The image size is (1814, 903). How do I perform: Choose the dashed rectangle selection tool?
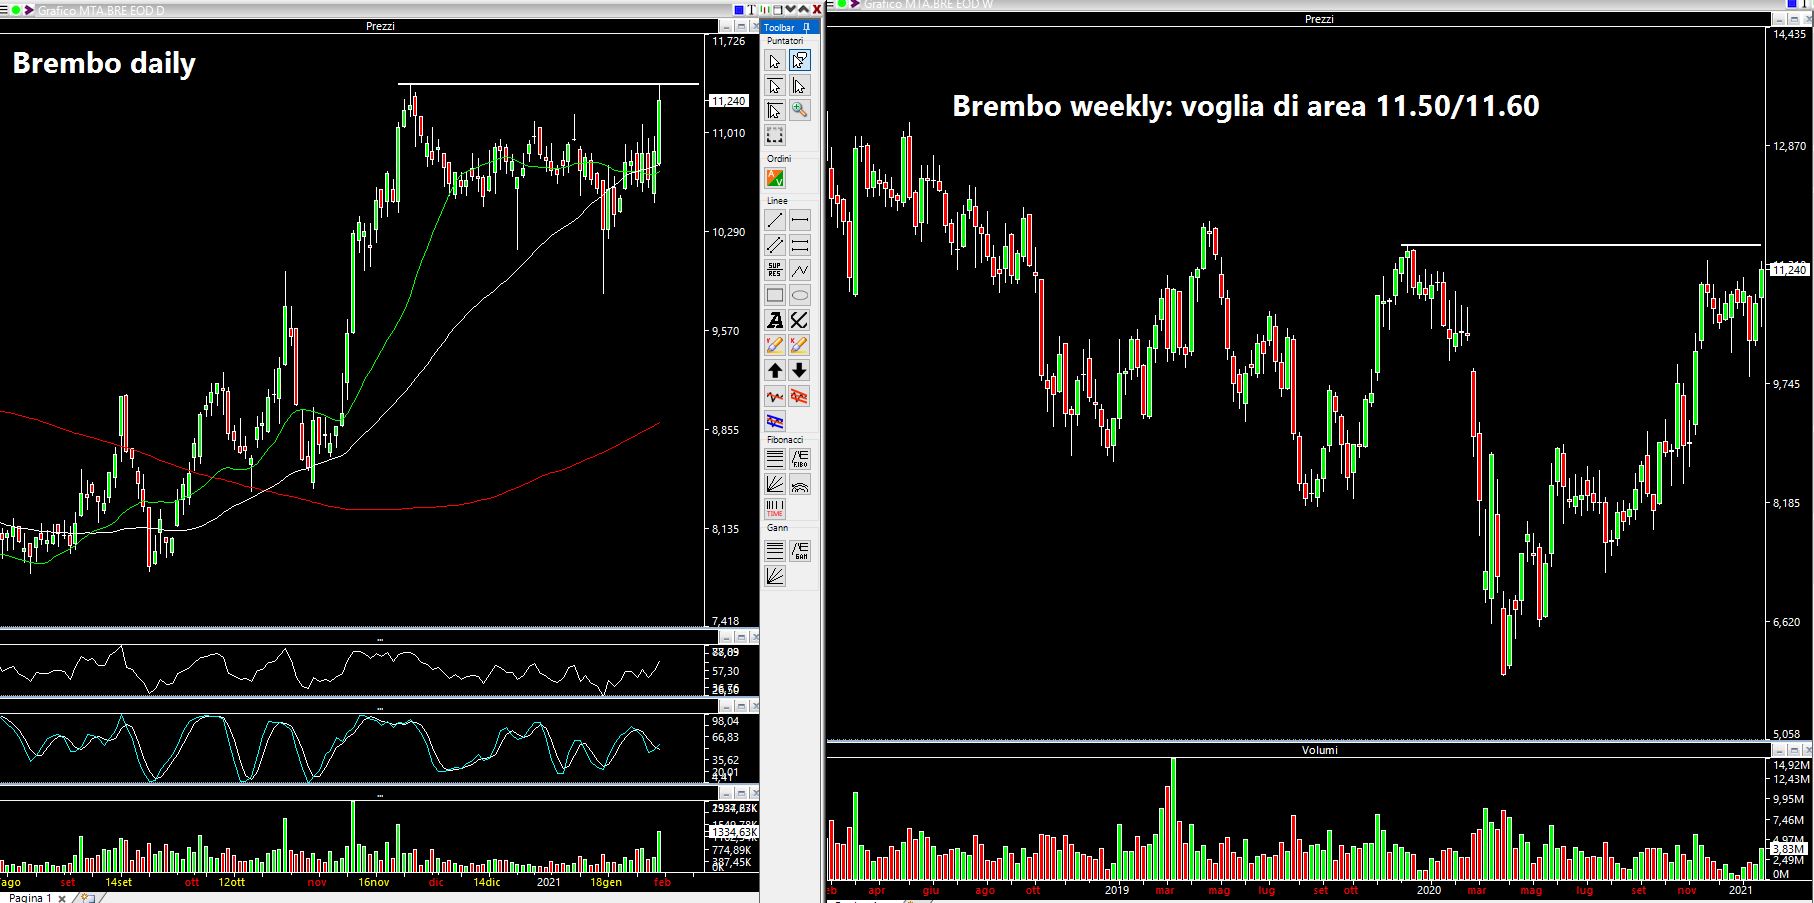click(774, 135)
